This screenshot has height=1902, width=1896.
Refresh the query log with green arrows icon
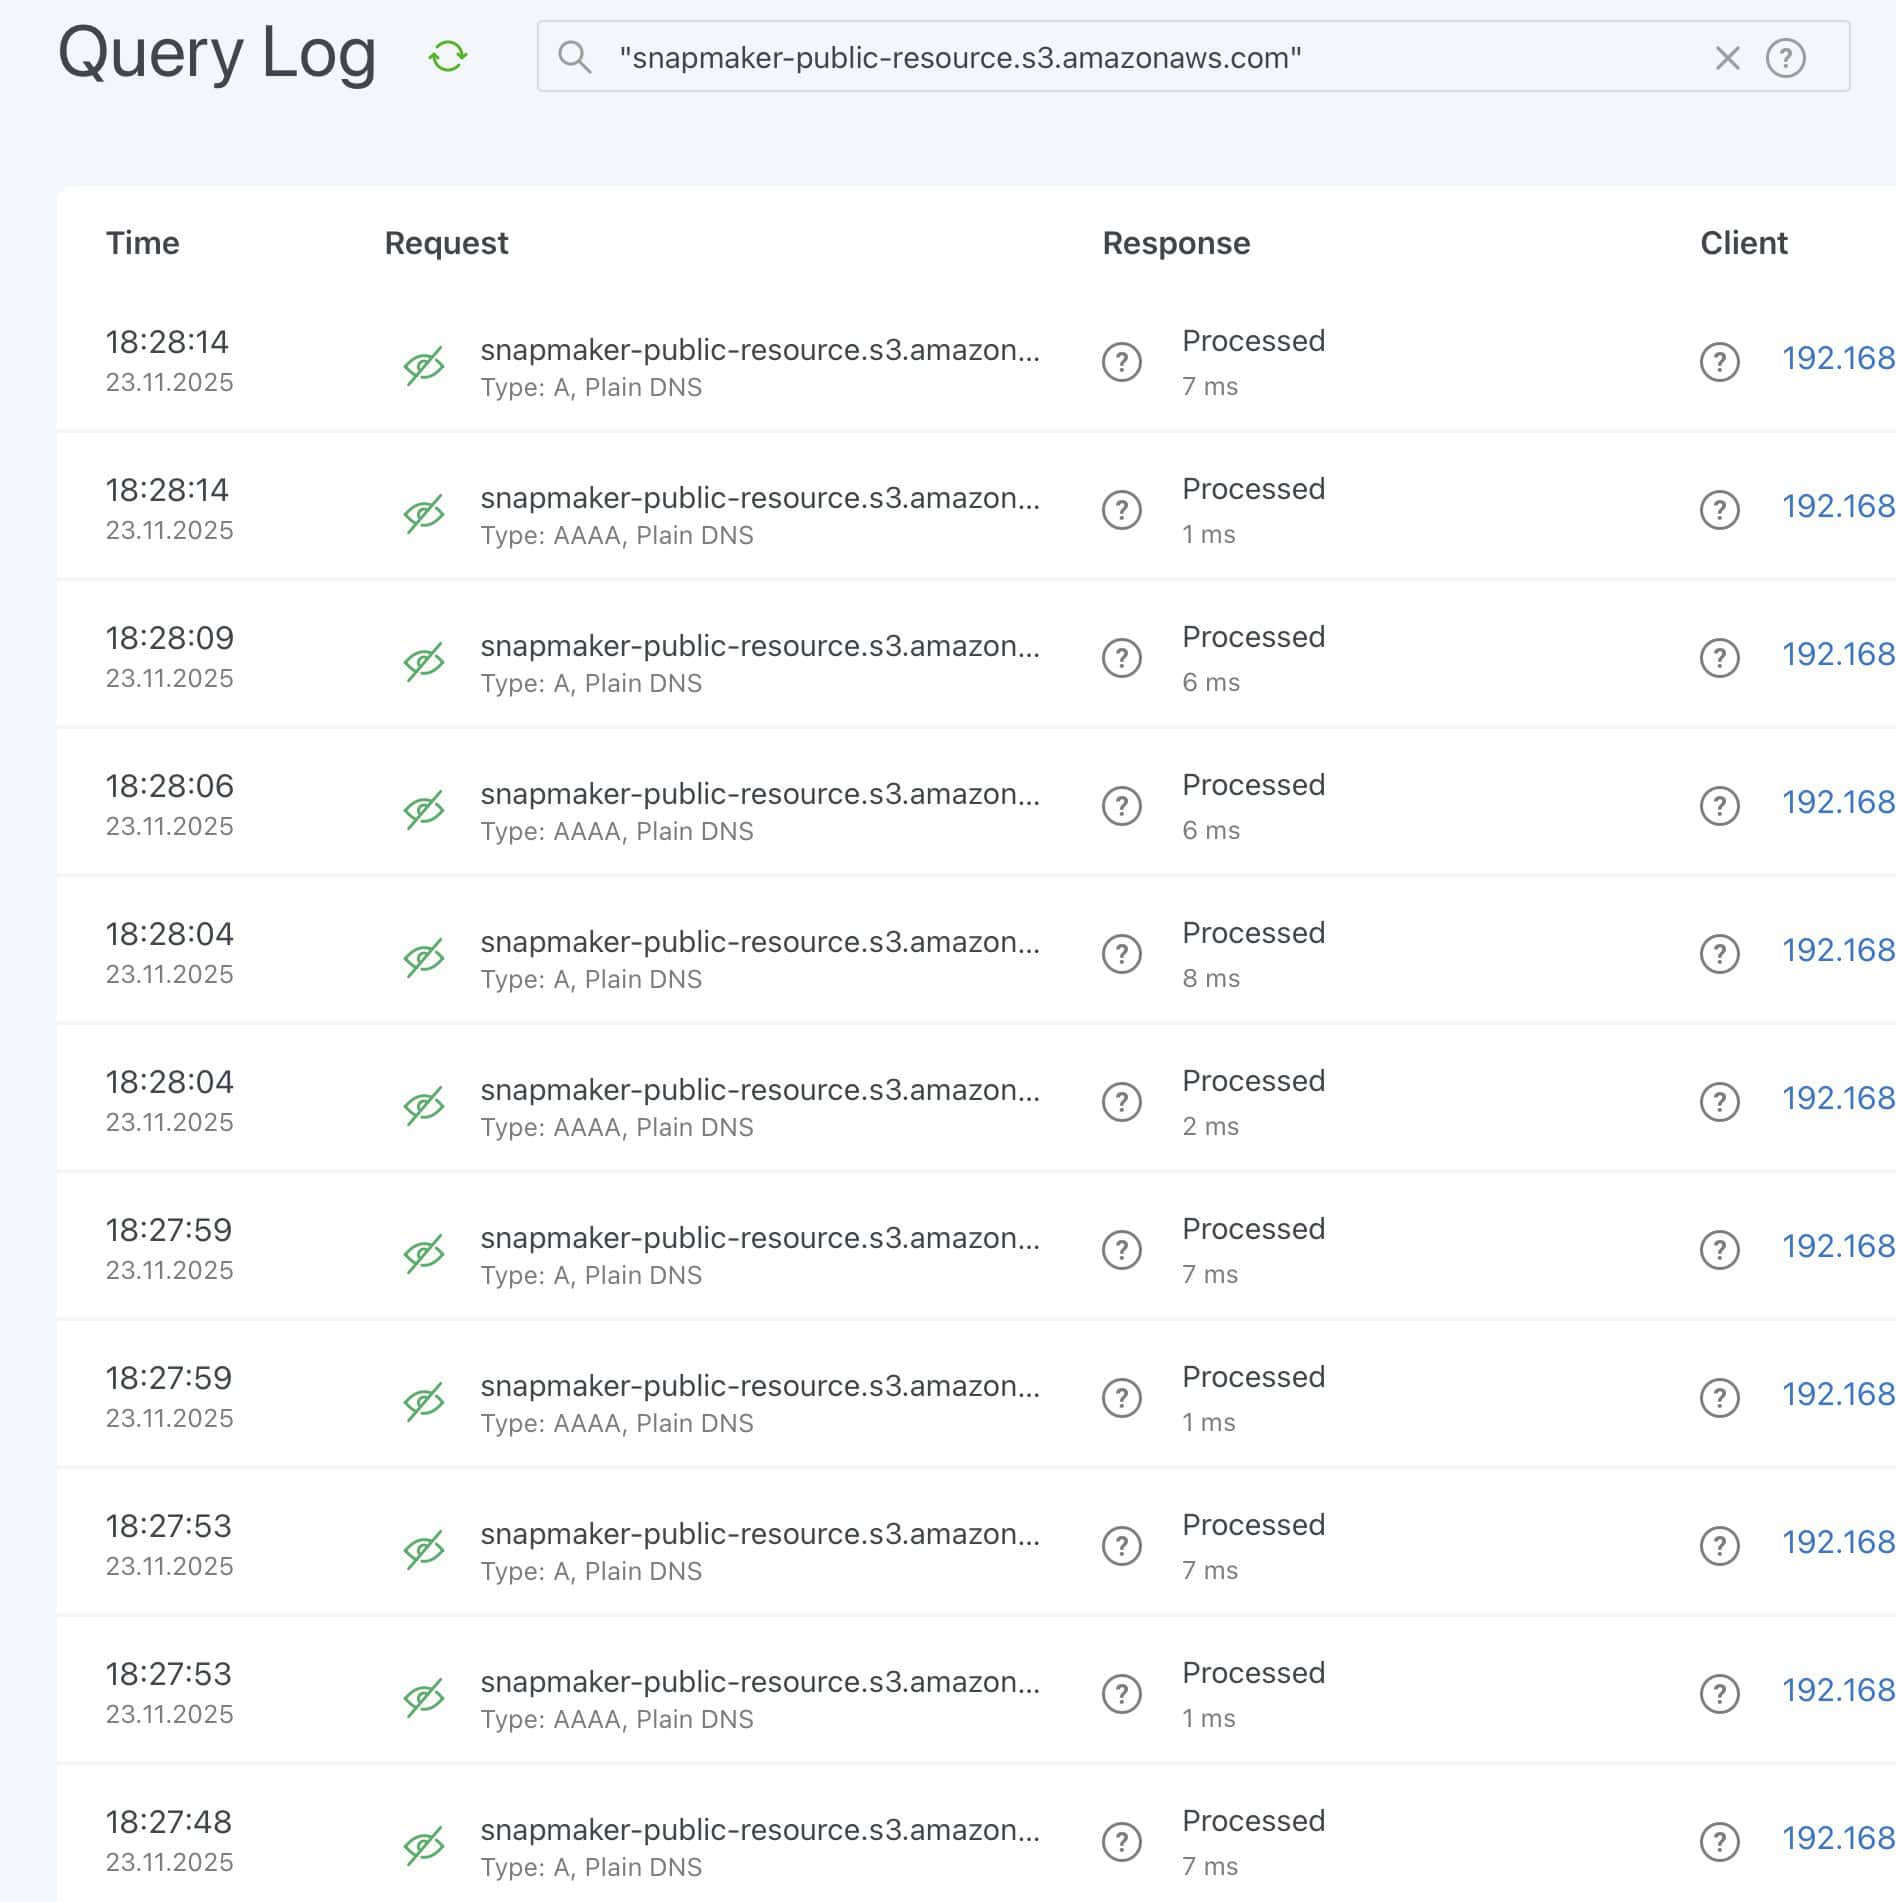[x=447, y=57]
